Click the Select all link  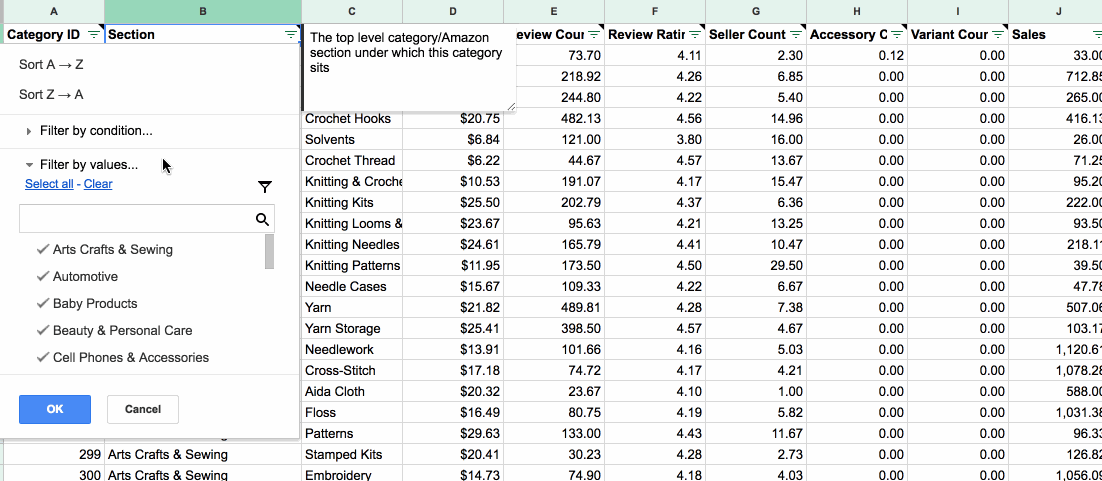pos(49,184)
